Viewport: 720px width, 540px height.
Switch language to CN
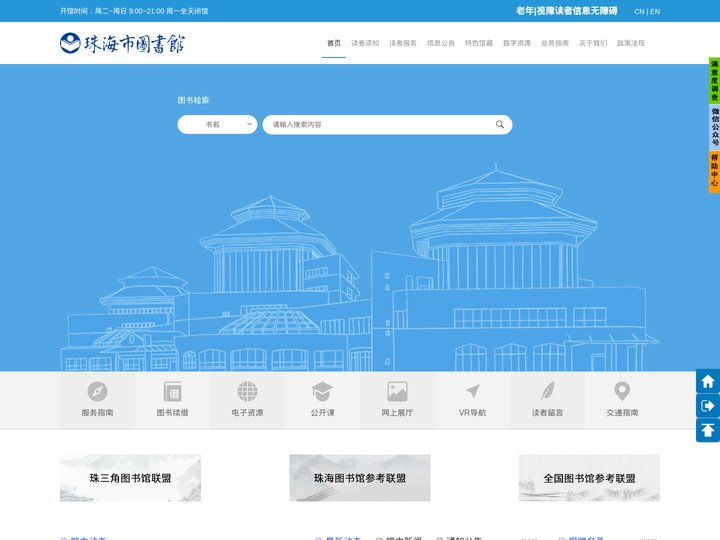(639, 11)
